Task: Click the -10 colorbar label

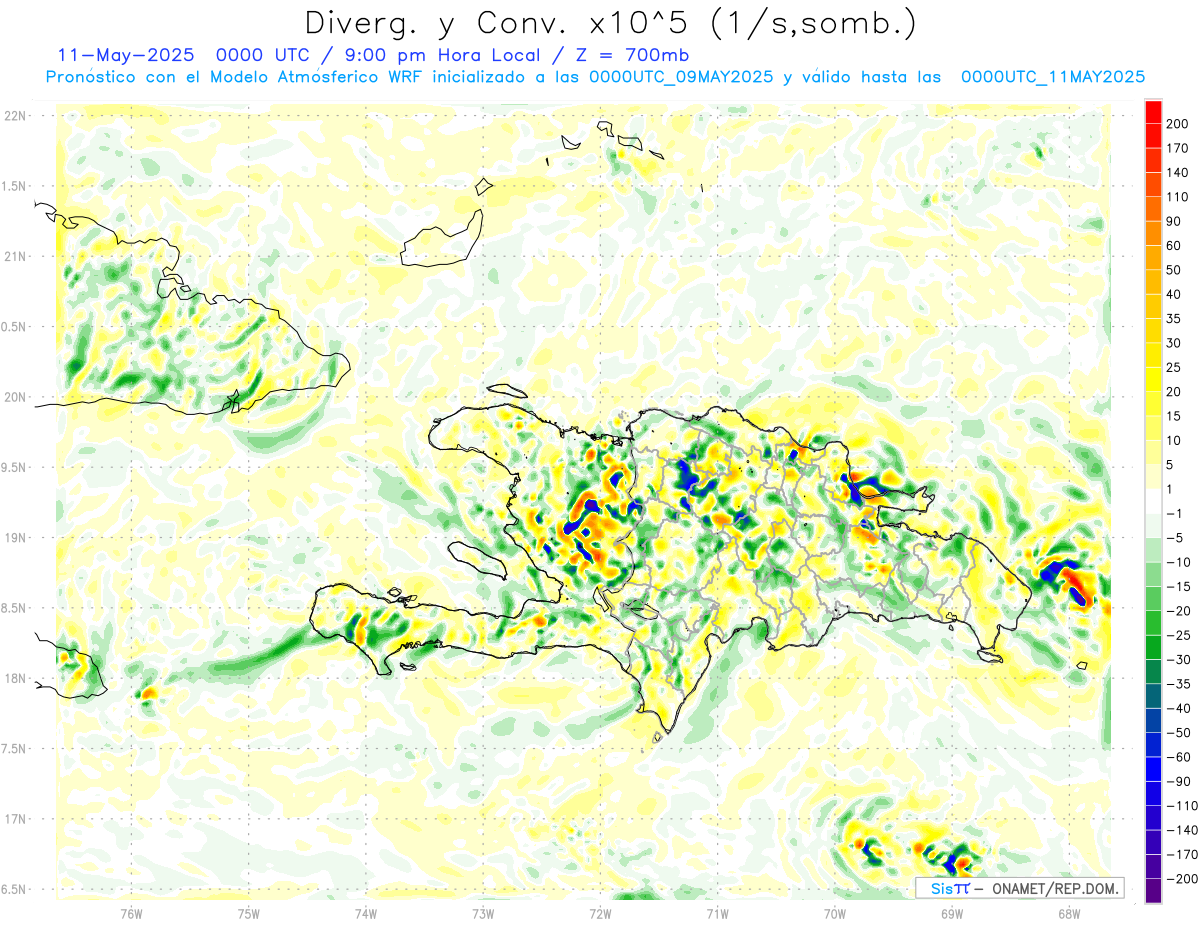Action: tap(1179, 562)
